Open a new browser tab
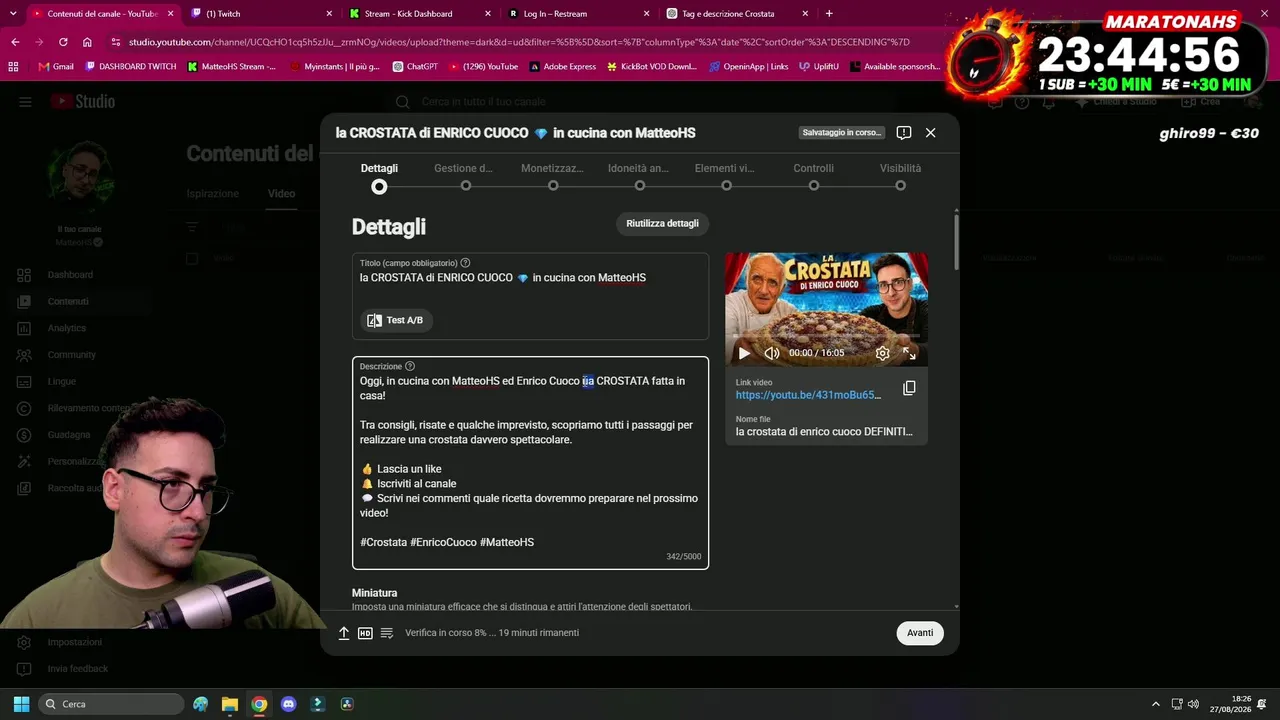This screenshot has height=720, width=1280. point(829,14)
